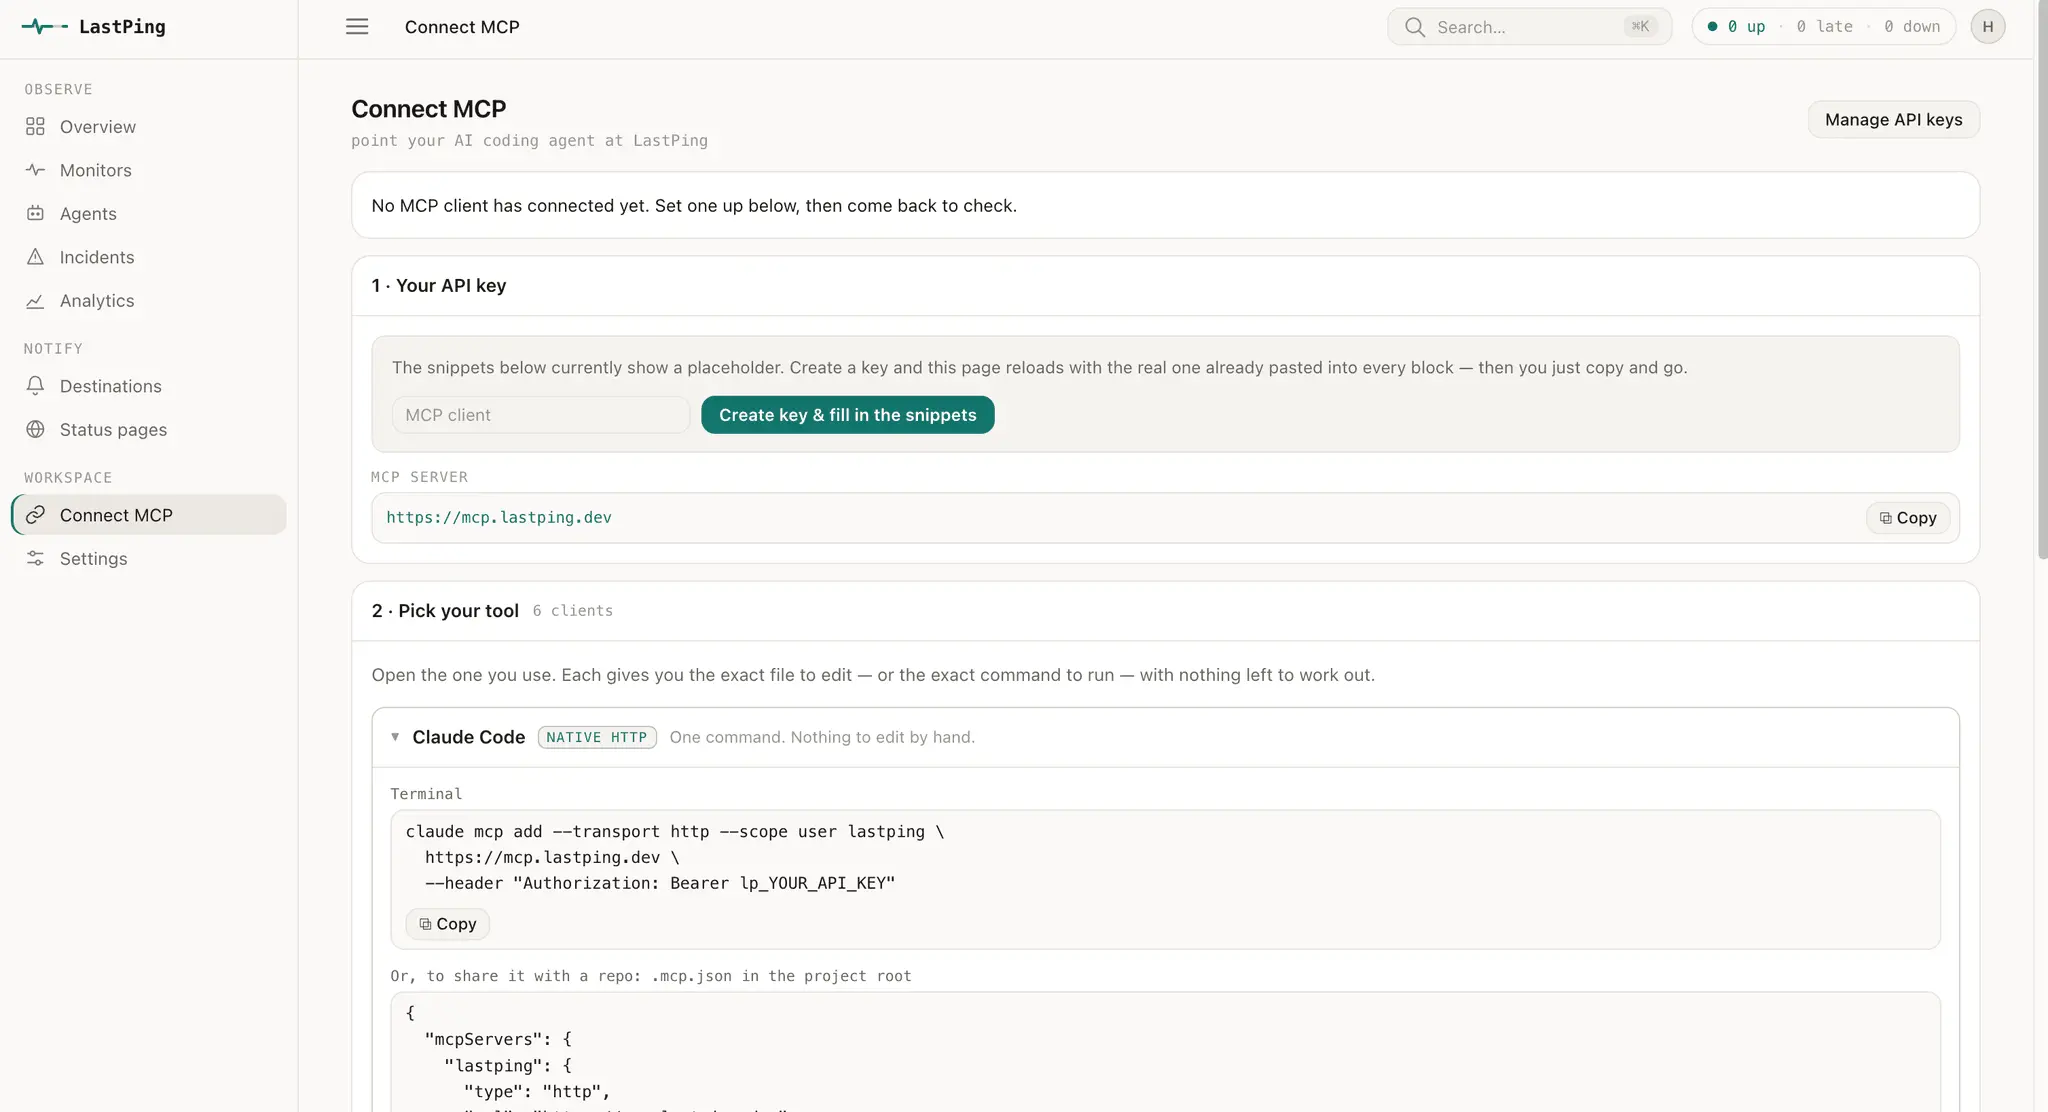Click the Monitors pulse icon

(35, 170)
